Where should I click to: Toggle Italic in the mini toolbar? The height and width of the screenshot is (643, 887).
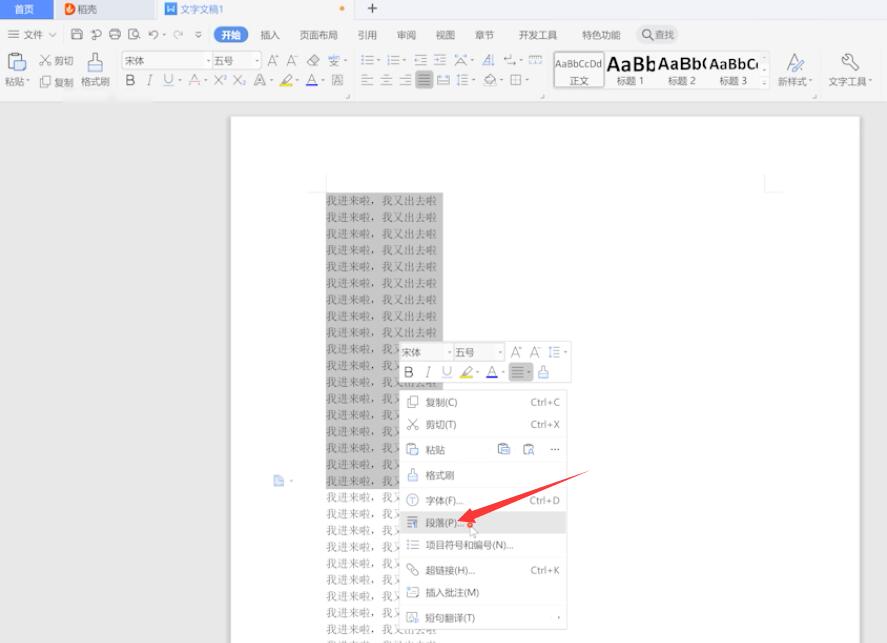coord(428,372)
